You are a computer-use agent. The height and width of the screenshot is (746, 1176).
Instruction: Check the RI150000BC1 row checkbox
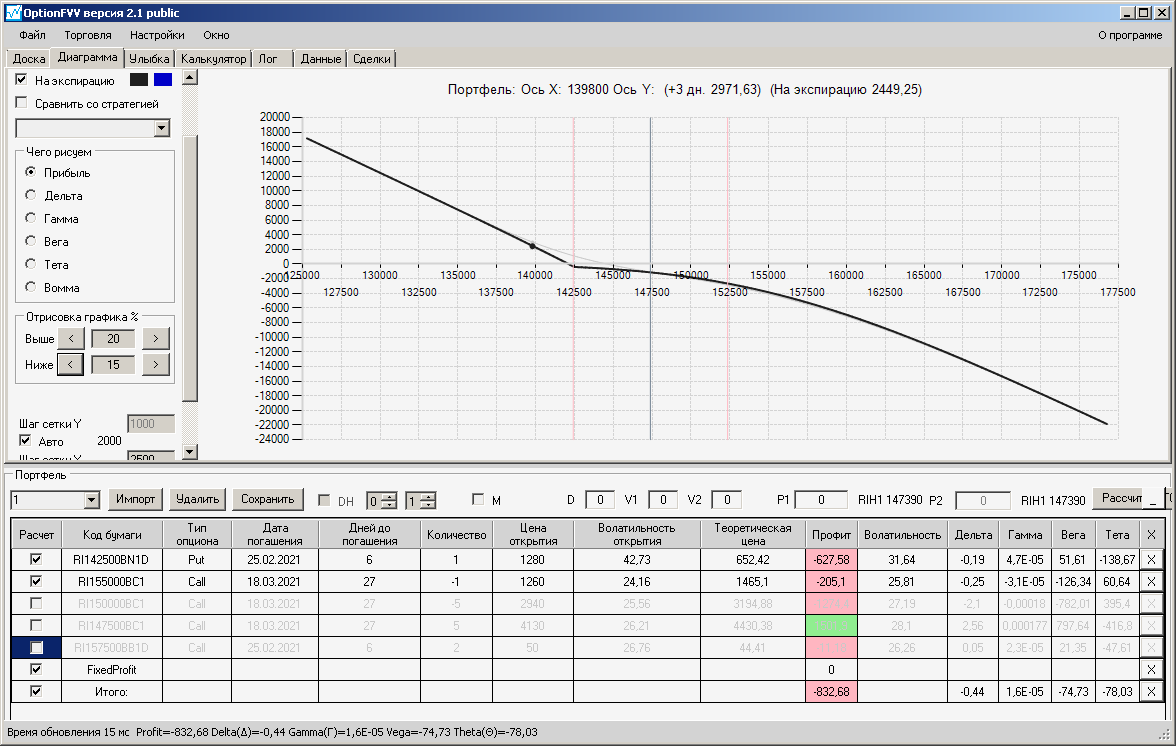coord(35,603)
